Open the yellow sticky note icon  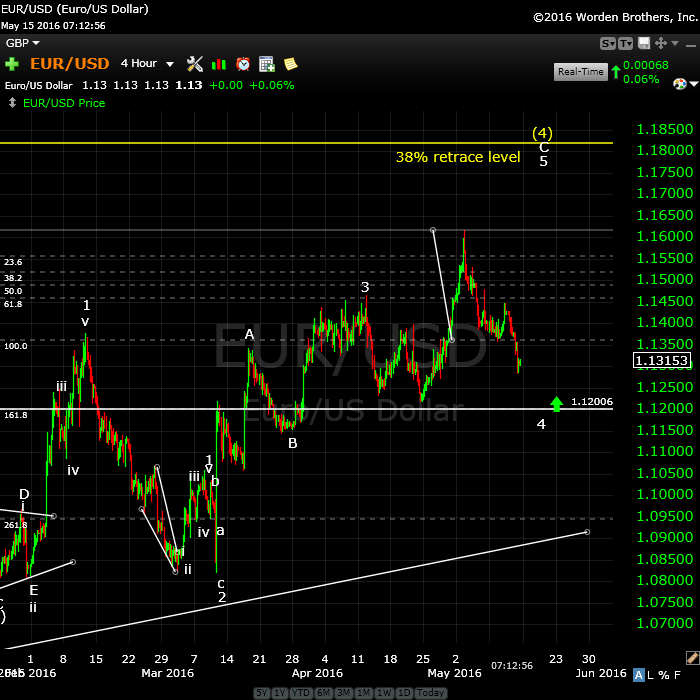pos(291,64)
